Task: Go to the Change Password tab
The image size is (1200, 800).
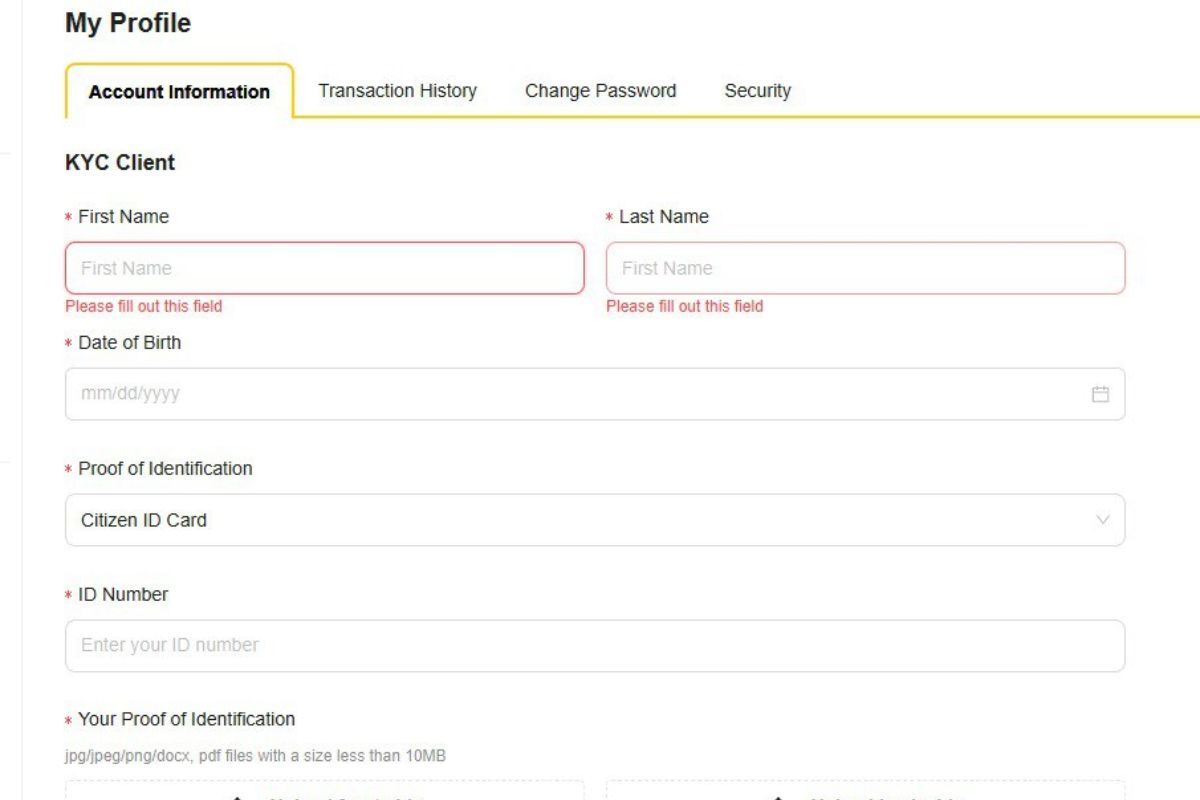Action: click(600, 91)
